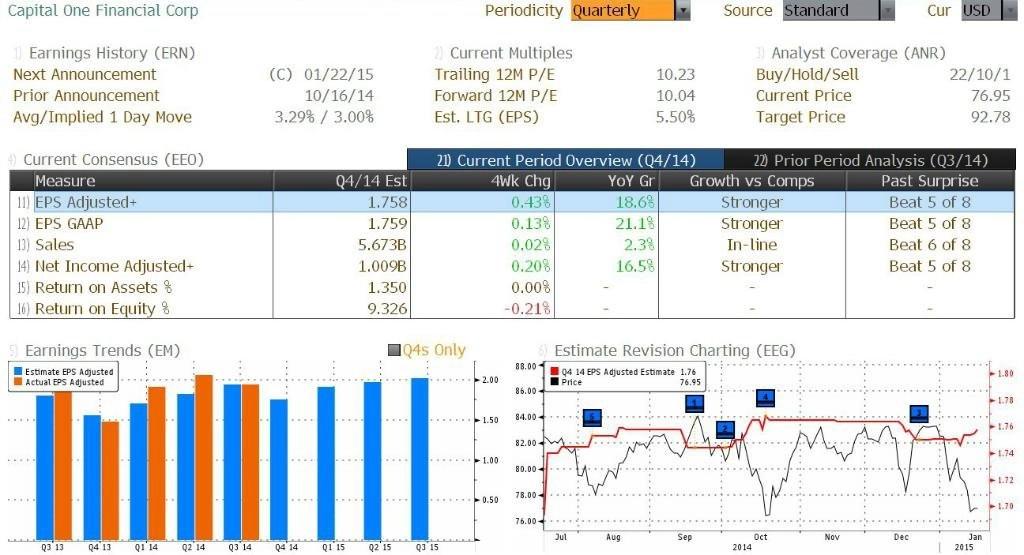Click Sales estimate value 5.673B
Viewport: 1024px width, 555px height.
383,245
